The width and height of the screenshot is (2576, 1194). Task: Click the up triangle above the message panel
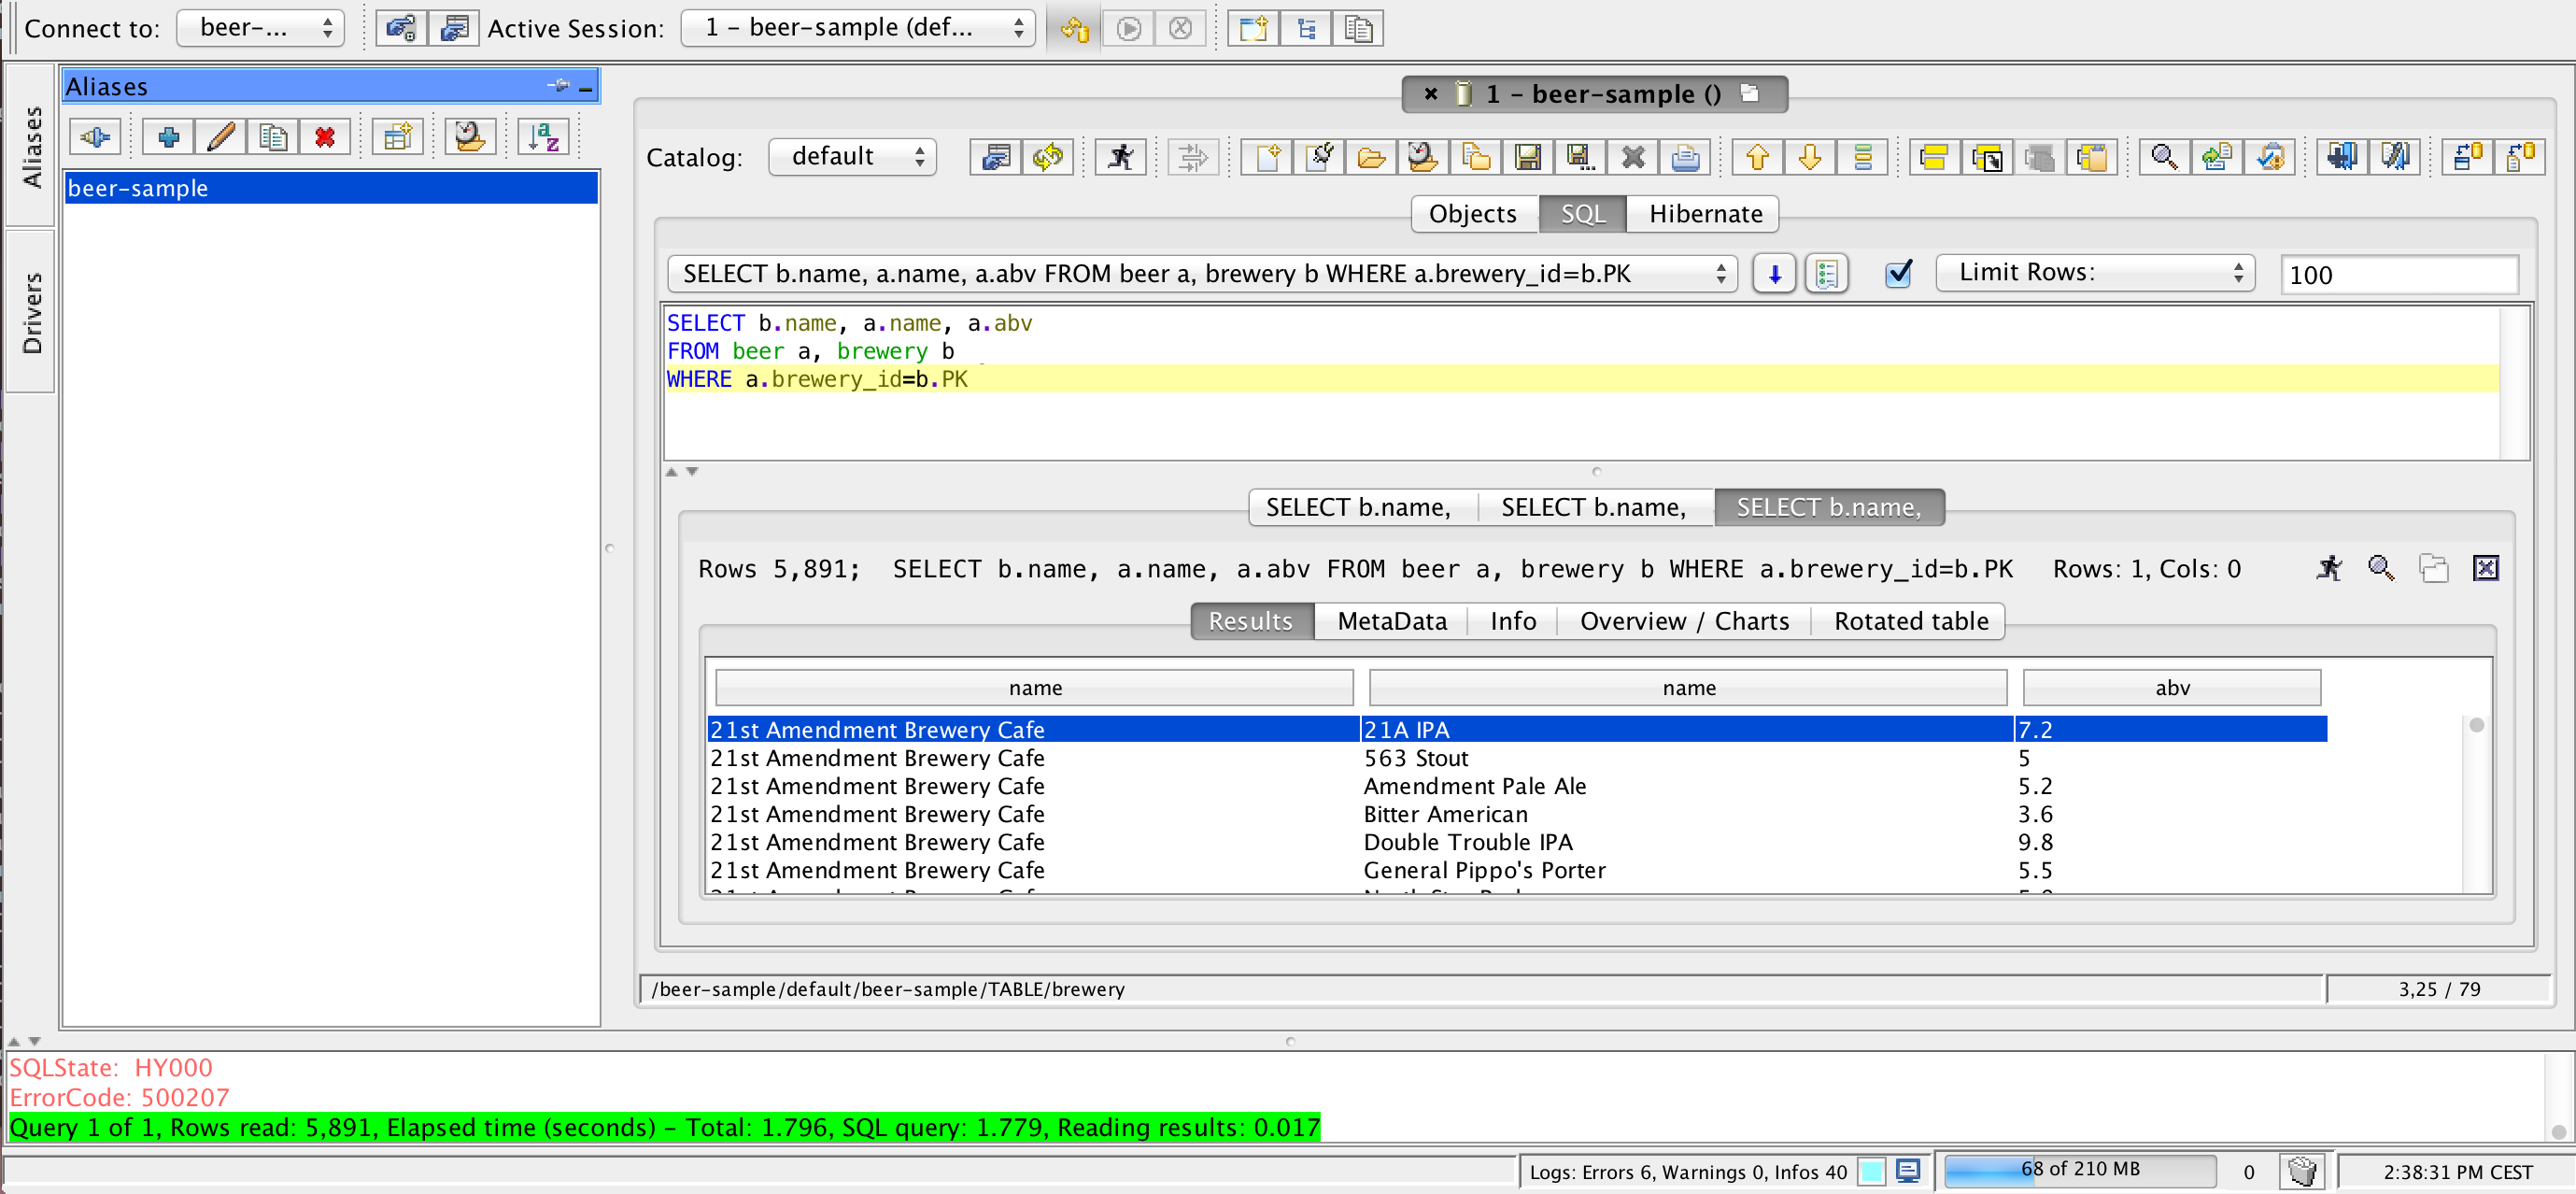pos(14,1041)
